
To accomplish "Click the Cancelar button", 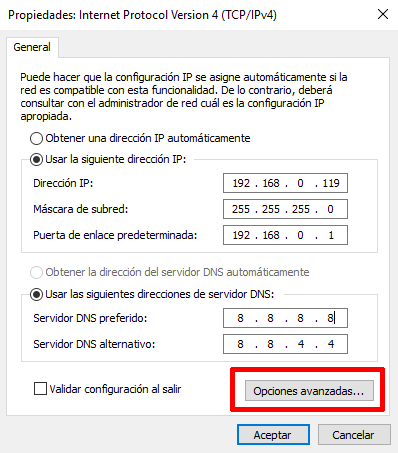I will [x=354, y=435].
